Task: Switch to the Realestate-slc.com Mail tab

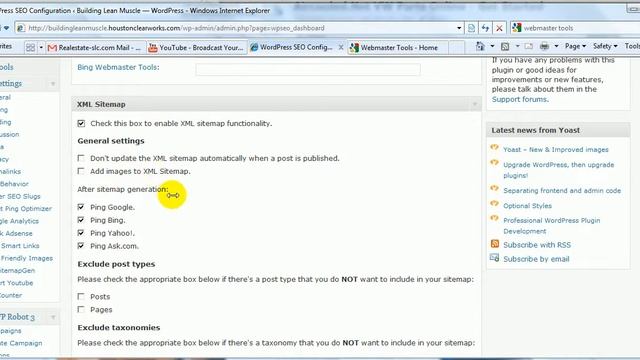Action: coord(95,47)
